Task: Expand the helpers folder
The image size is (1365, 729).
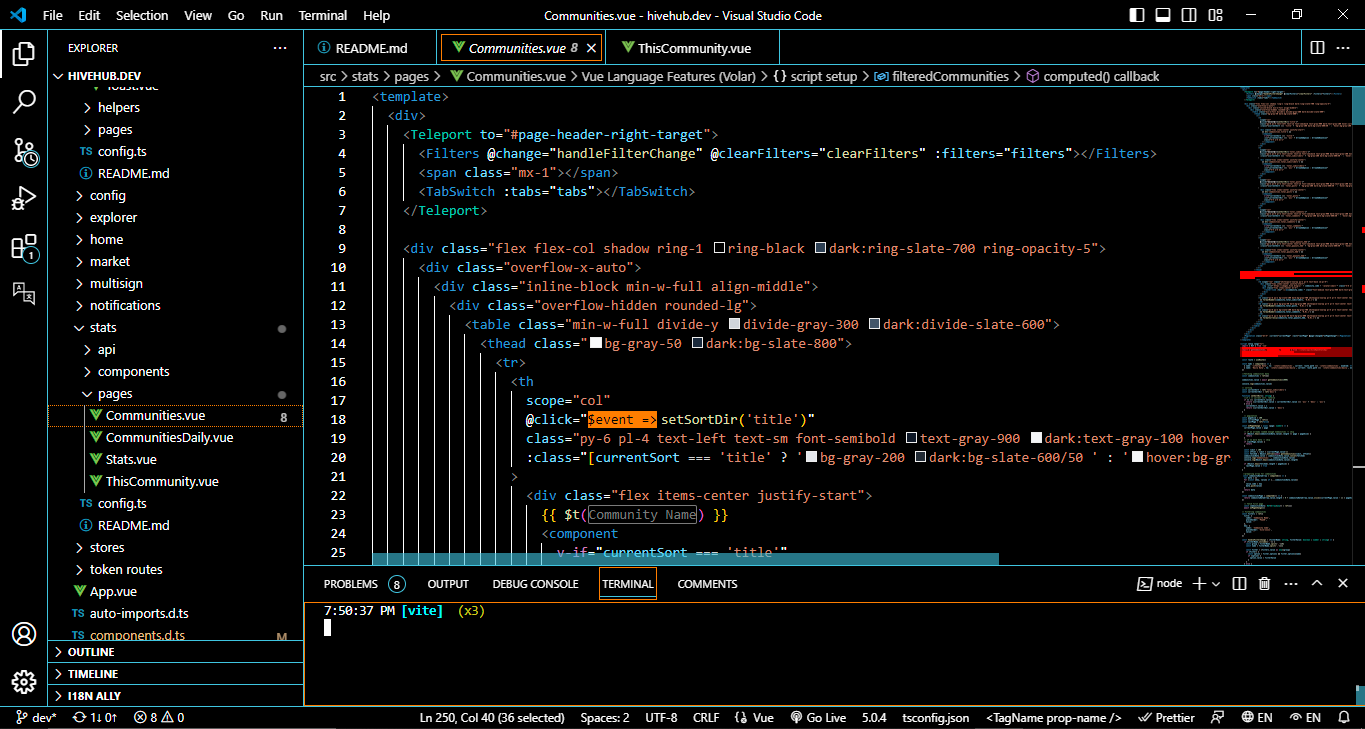Action: click(175, 107)
